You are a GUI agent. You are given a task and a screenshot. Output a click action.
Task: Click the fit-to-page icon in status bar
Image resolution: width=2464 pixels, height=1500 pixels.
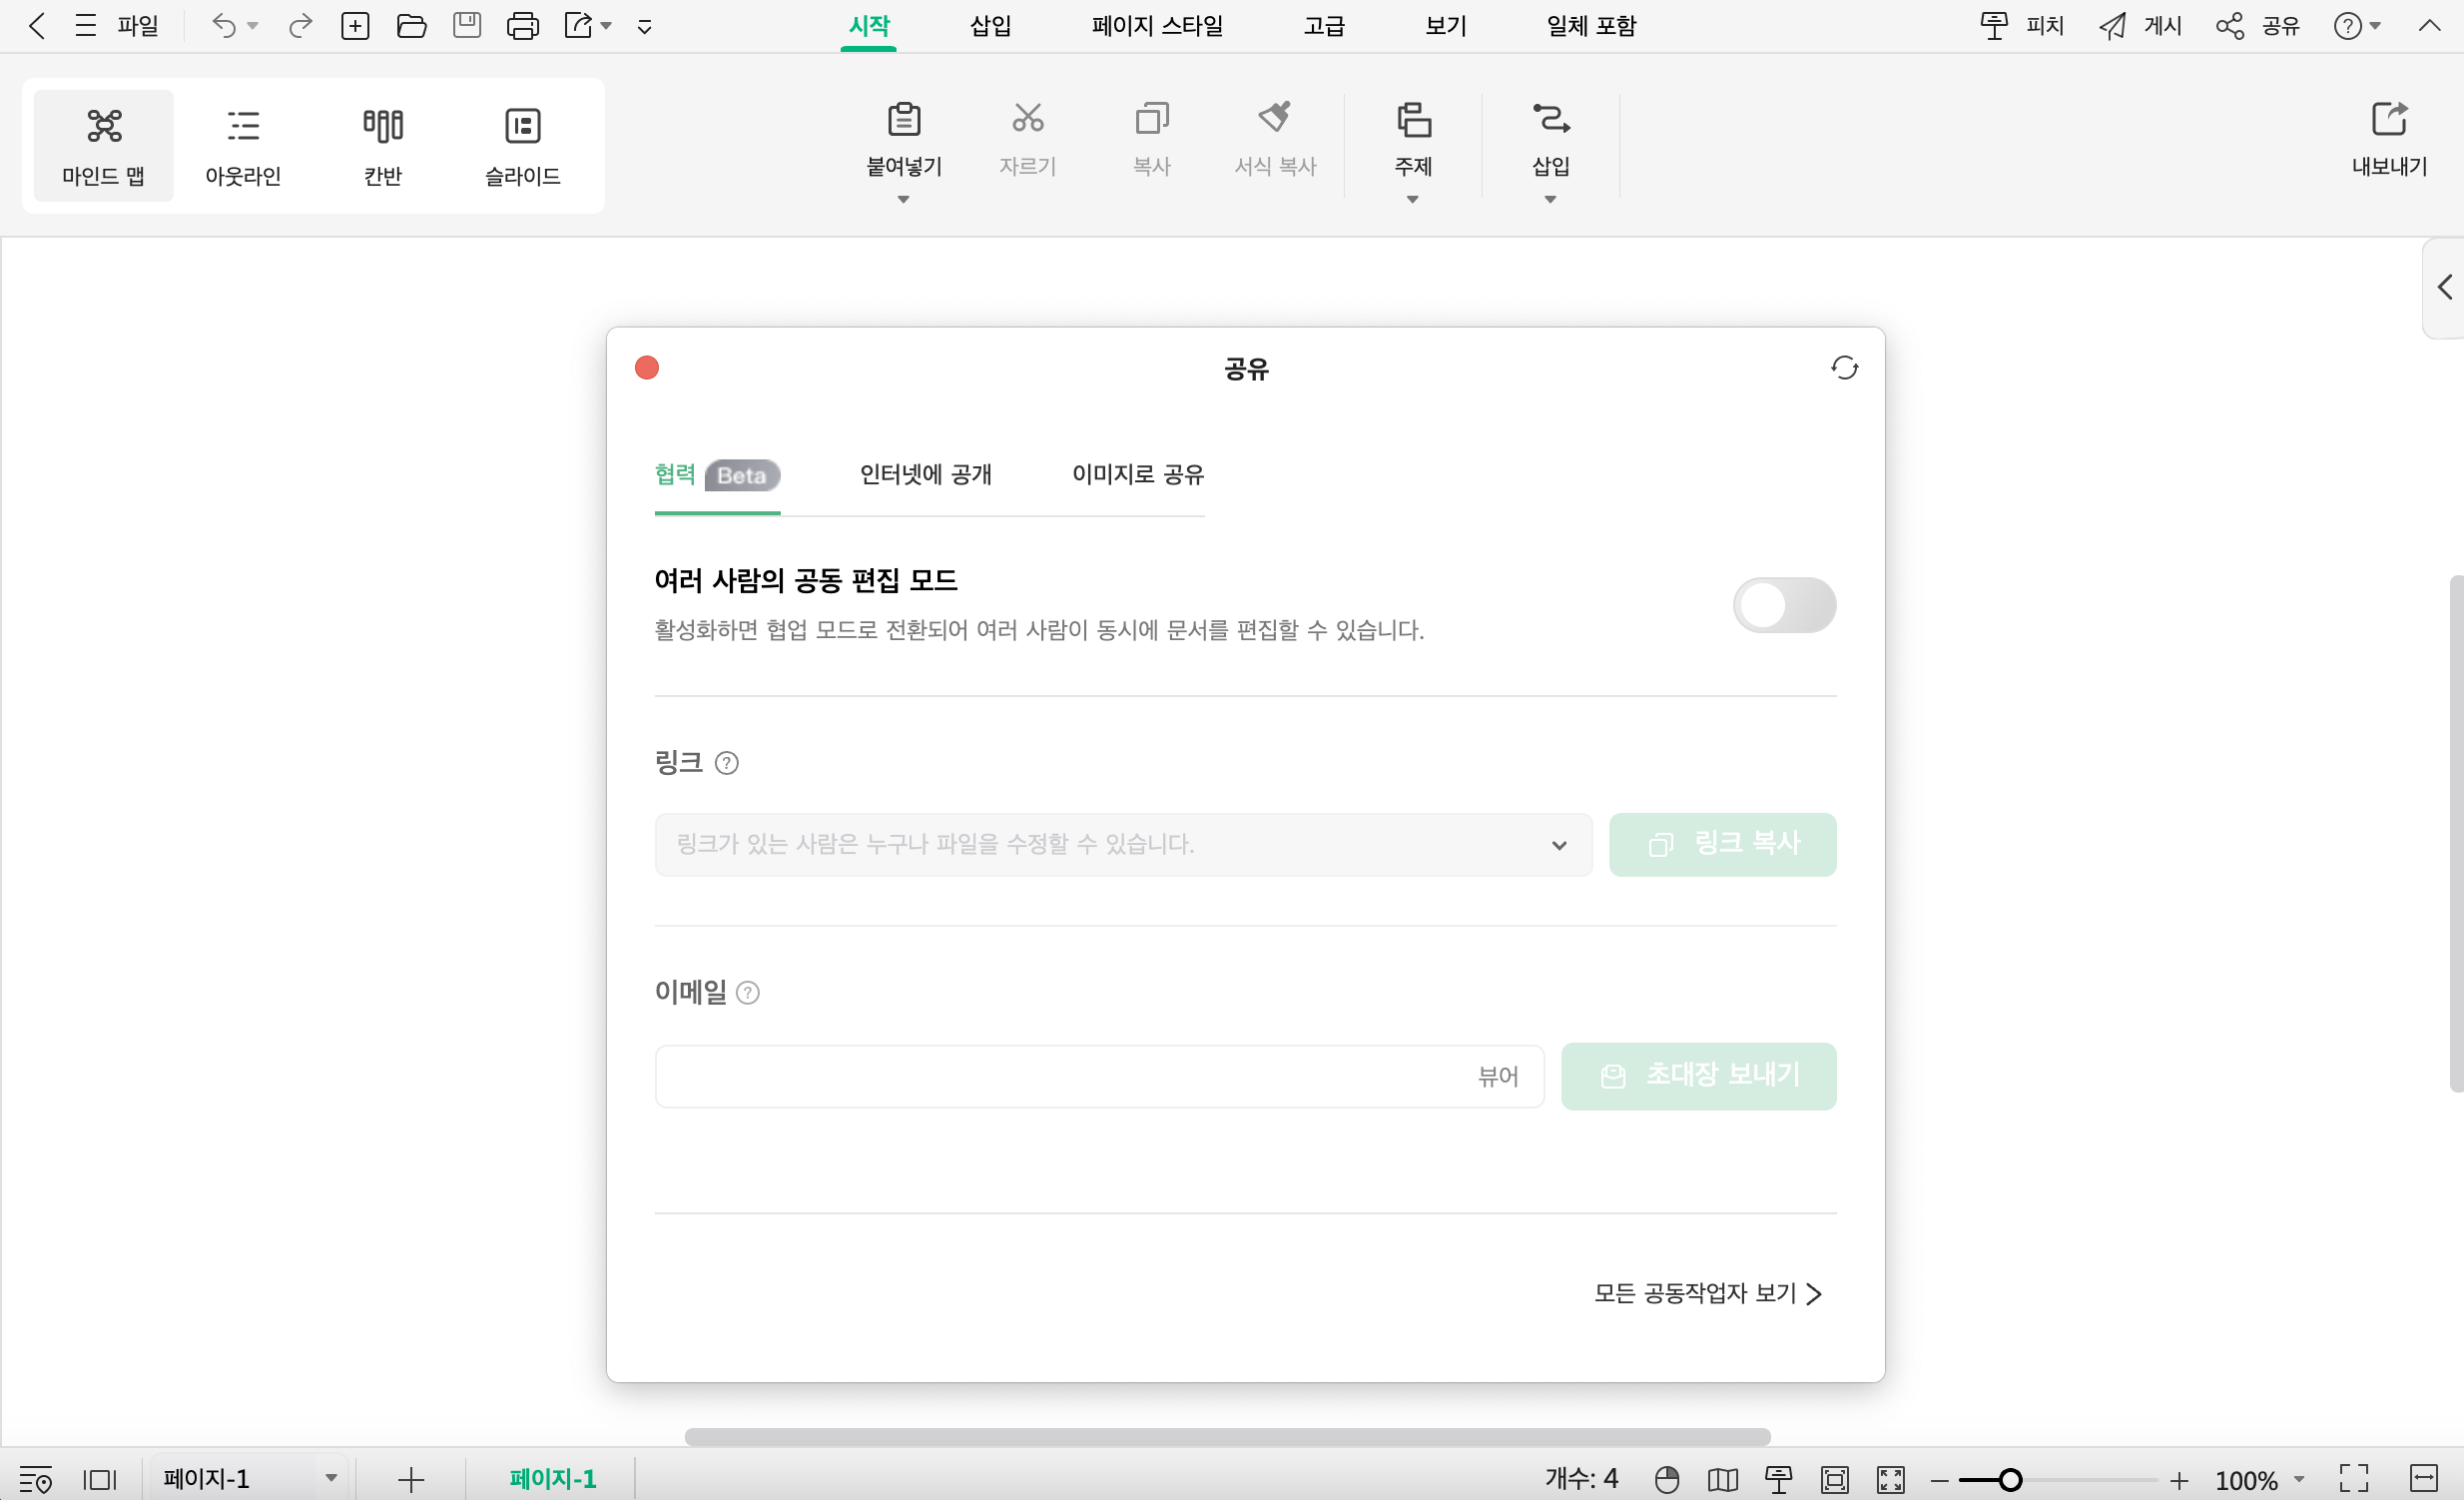1834,1479
